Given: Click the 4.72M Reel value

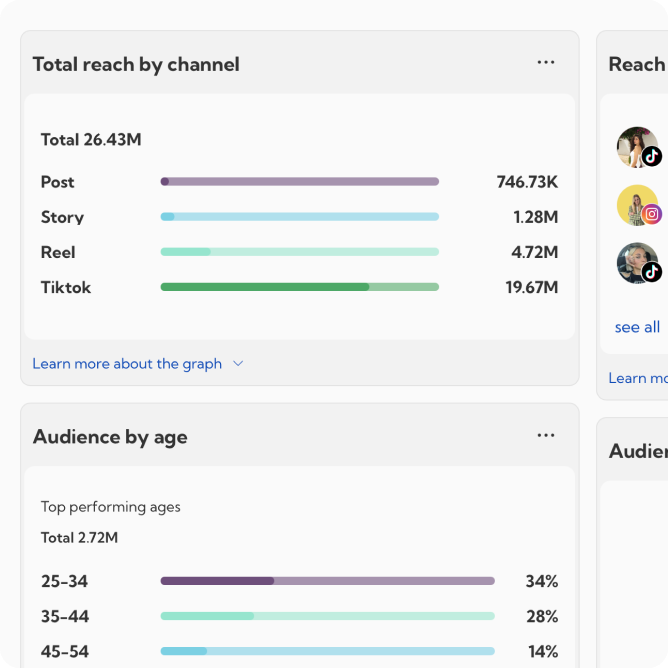Looking at the screenshot, I should pos(535,252).
